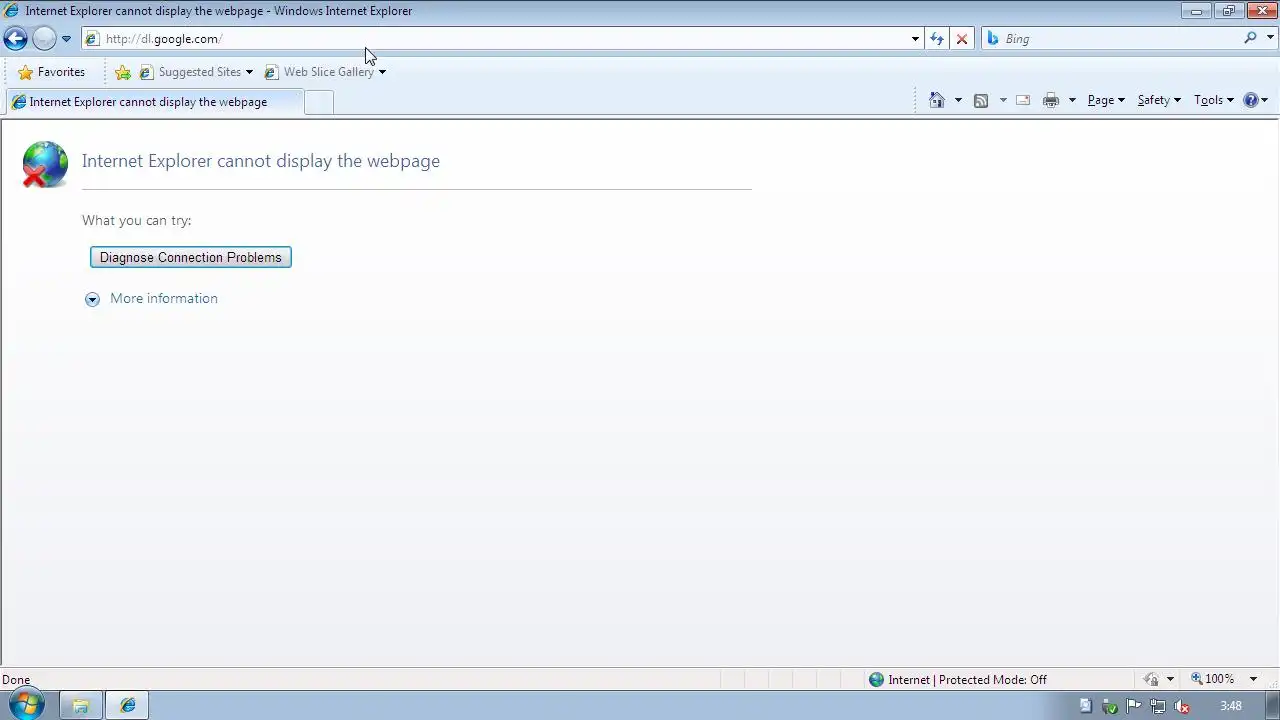Select the 'Internet Explorer cannot display' tab

[x=153, y=102]
